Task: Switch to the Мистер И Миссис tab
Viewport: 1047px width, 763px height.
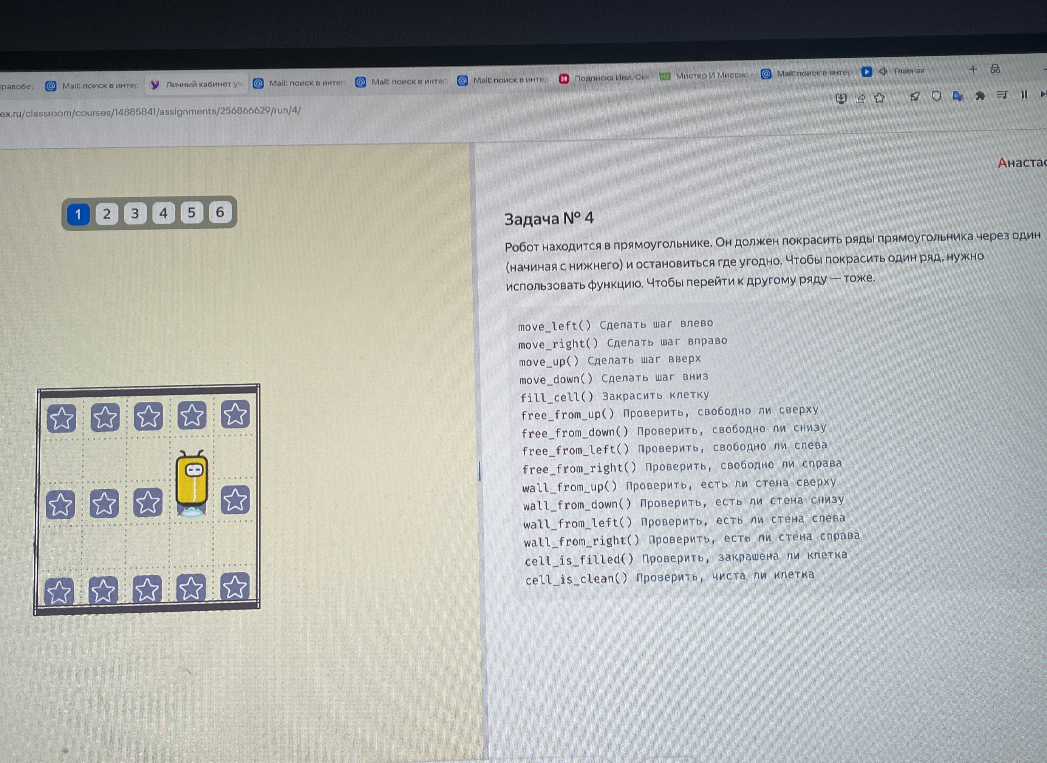Action: 704,75
